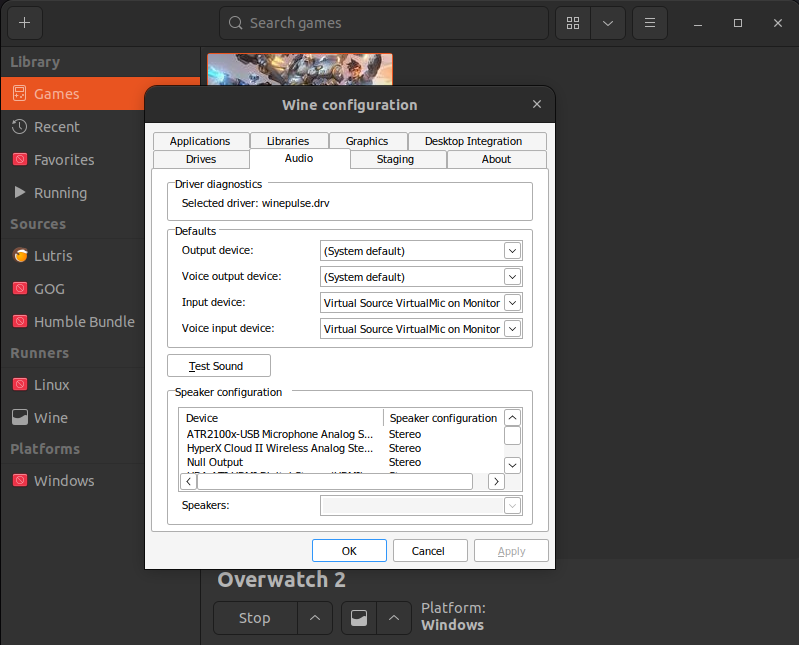Click the Test Sound button
Screen dimensions: 799x645
click(x=219, y=366)
